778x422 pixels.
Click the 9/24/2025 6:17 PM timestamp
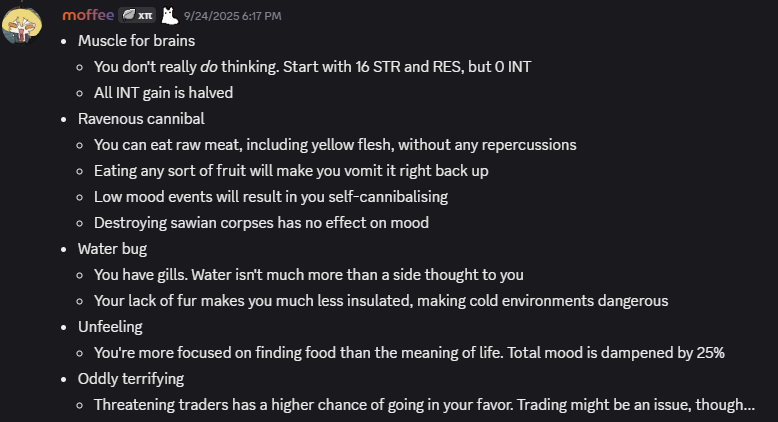pyautogui.click(x=232, y=16)
